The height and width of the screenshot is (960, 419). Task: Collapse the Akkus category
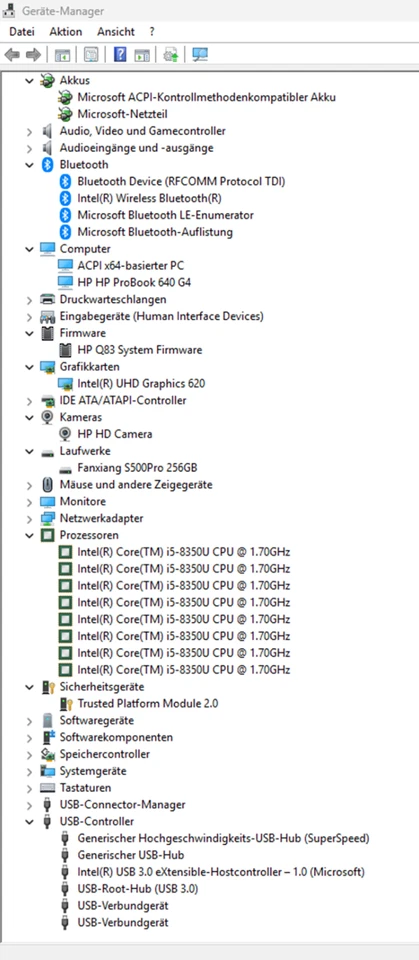[29, 80]
